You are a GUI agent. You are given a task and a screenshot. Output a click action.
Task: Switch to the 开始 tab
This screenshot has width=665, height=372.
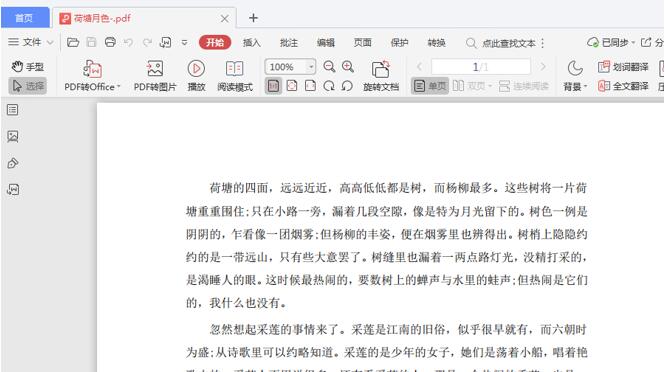(215, 42)
